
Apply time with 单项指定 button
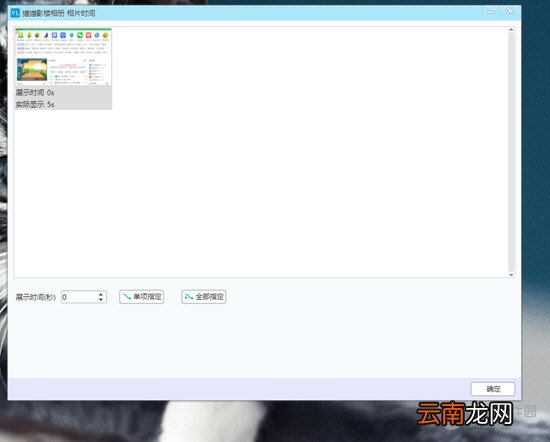141,297
